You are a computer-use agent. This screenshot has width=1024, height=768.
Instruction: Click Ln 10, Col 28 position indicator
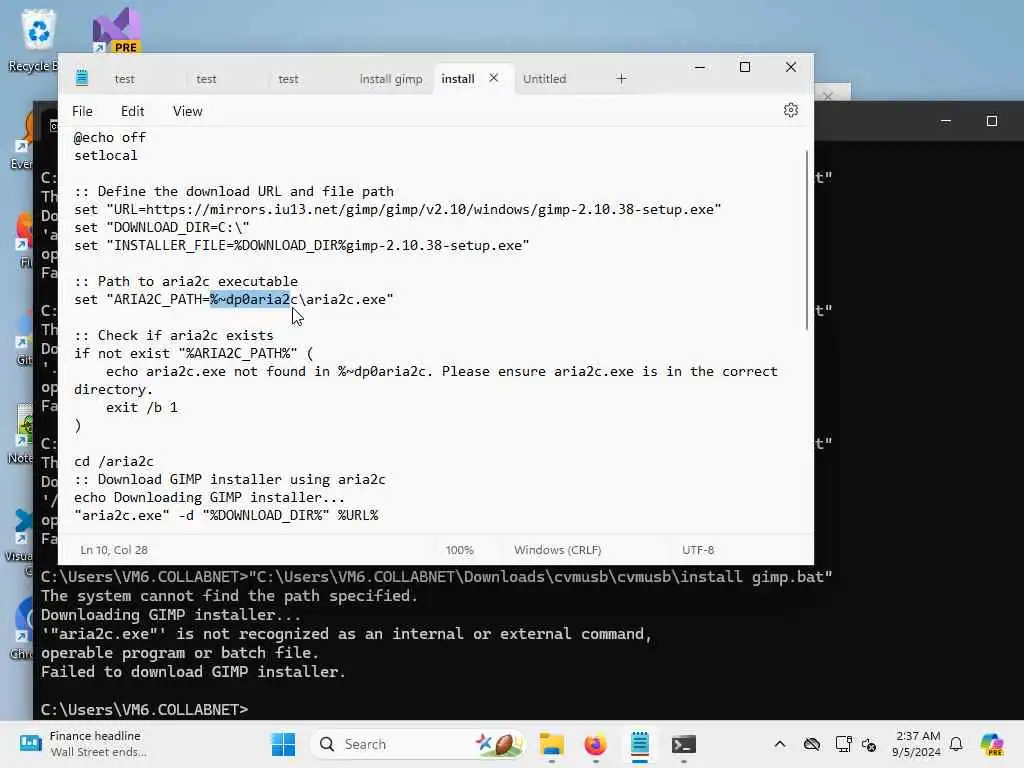click(x=114, y=550)
